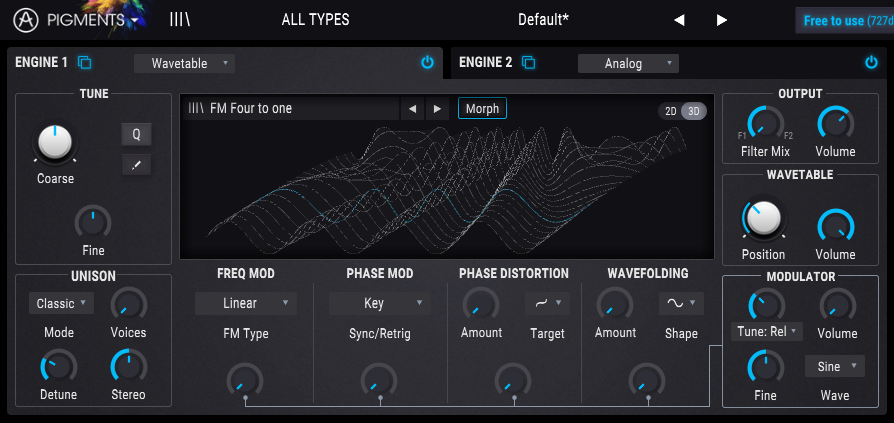Switch wavetable view to 3D
The image size is (894, 423).
tap(694, 111)
